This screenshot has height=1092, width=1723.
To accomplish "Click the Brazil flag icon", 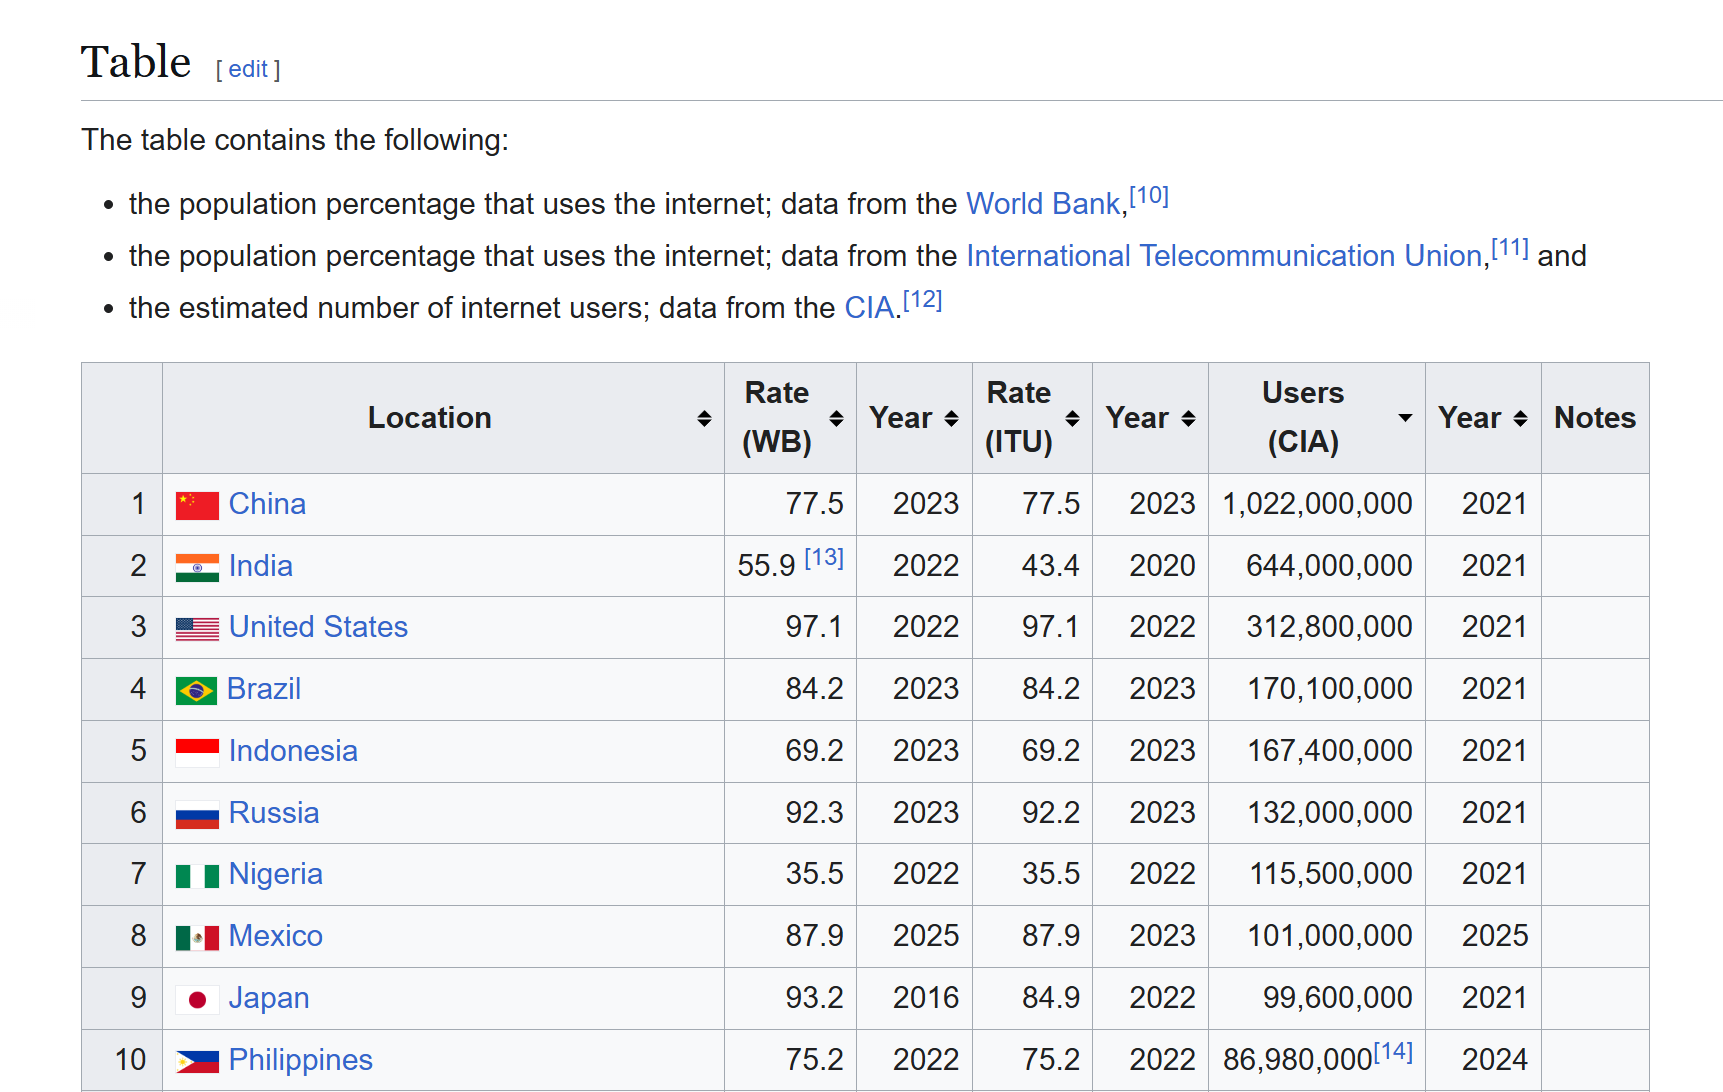I will tap(196, 690).
